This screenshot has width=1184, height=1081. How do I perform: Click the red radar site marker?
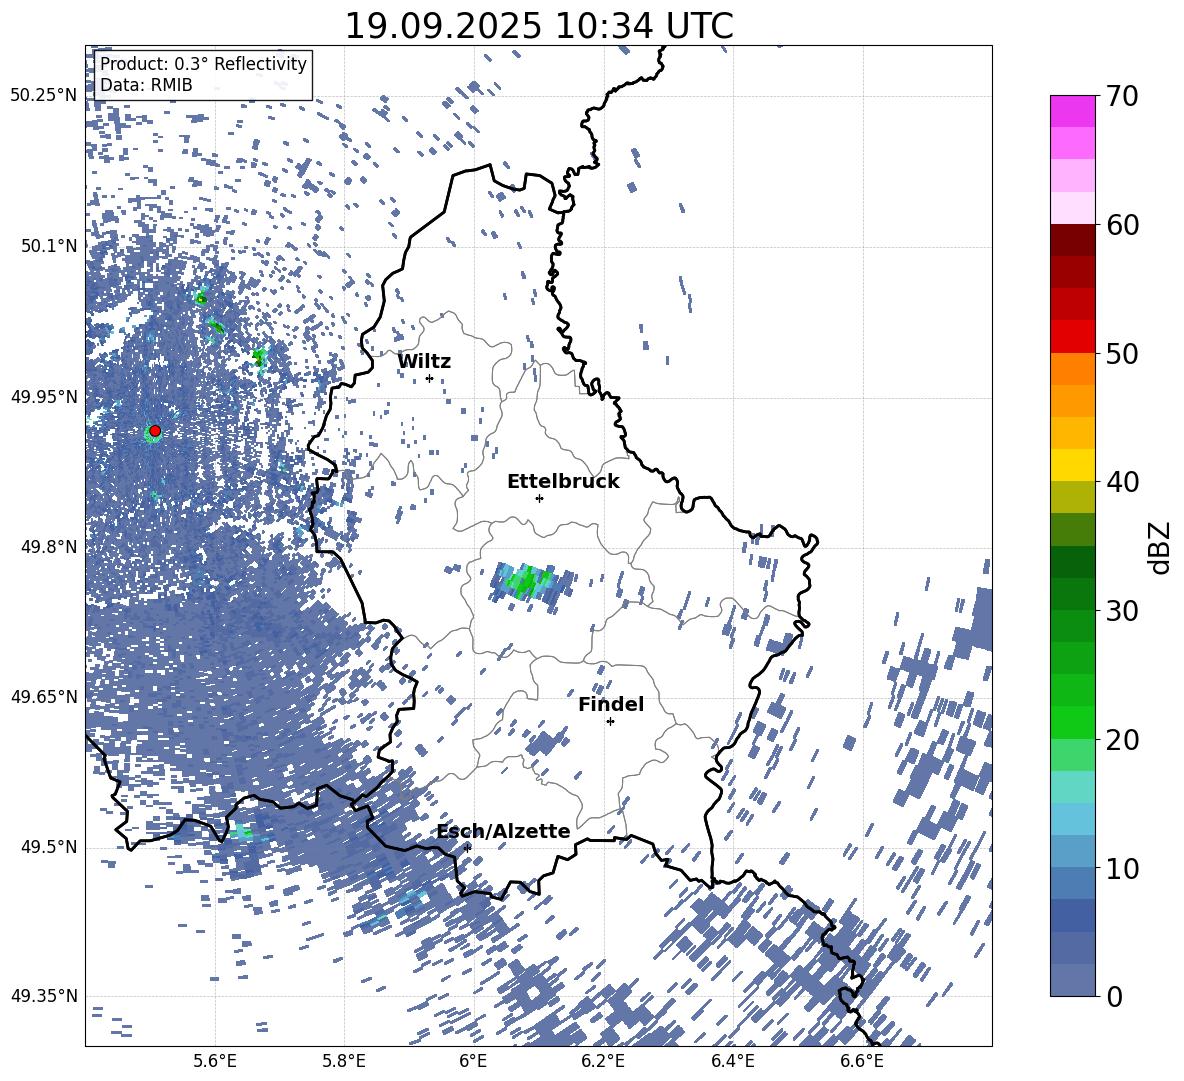pos(155,431)
